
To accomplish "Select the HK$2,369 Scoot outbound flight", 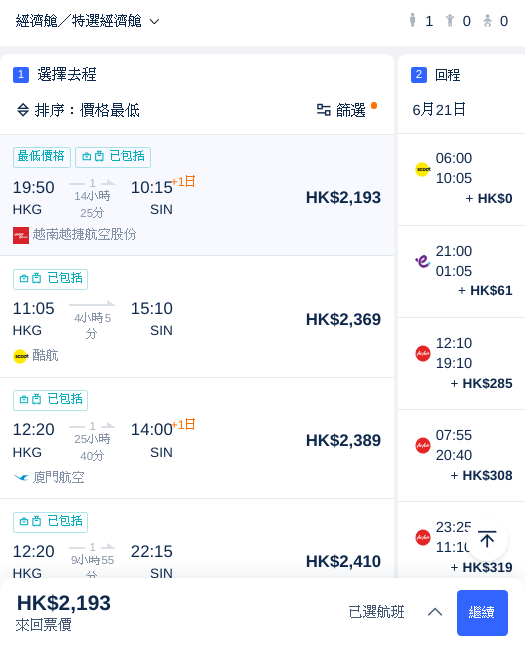I will coord(197,317).
